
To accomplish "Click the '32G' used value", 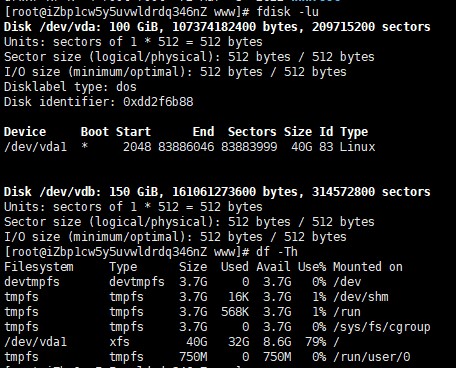I will (x=238, y=342).
